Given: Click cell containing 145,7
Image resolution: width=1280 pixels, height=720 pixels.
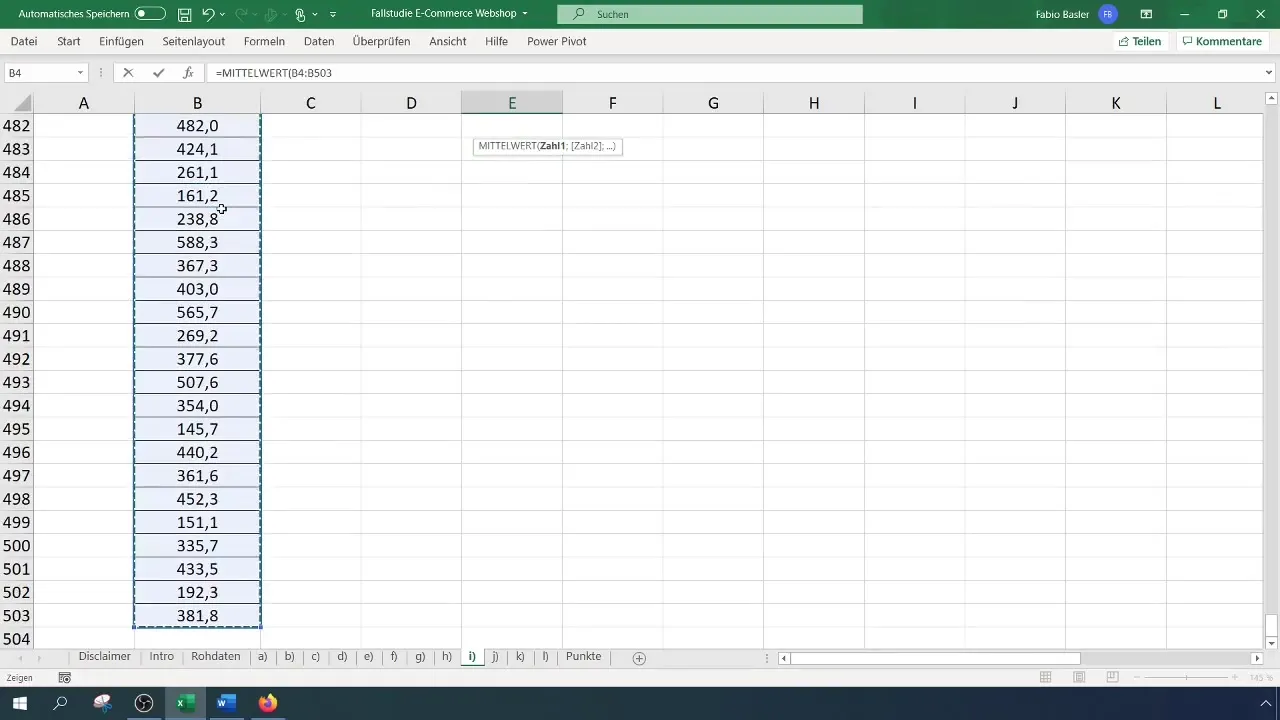Looking at the screenshot, I should tap(197, 429).
